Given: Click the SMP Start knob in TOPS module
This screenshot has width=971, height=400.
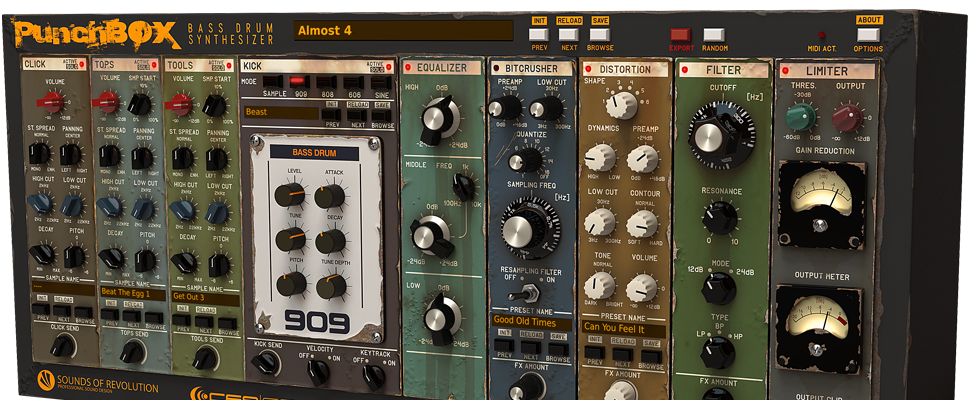Looking at the screenshot, I should tap(141, 103).
